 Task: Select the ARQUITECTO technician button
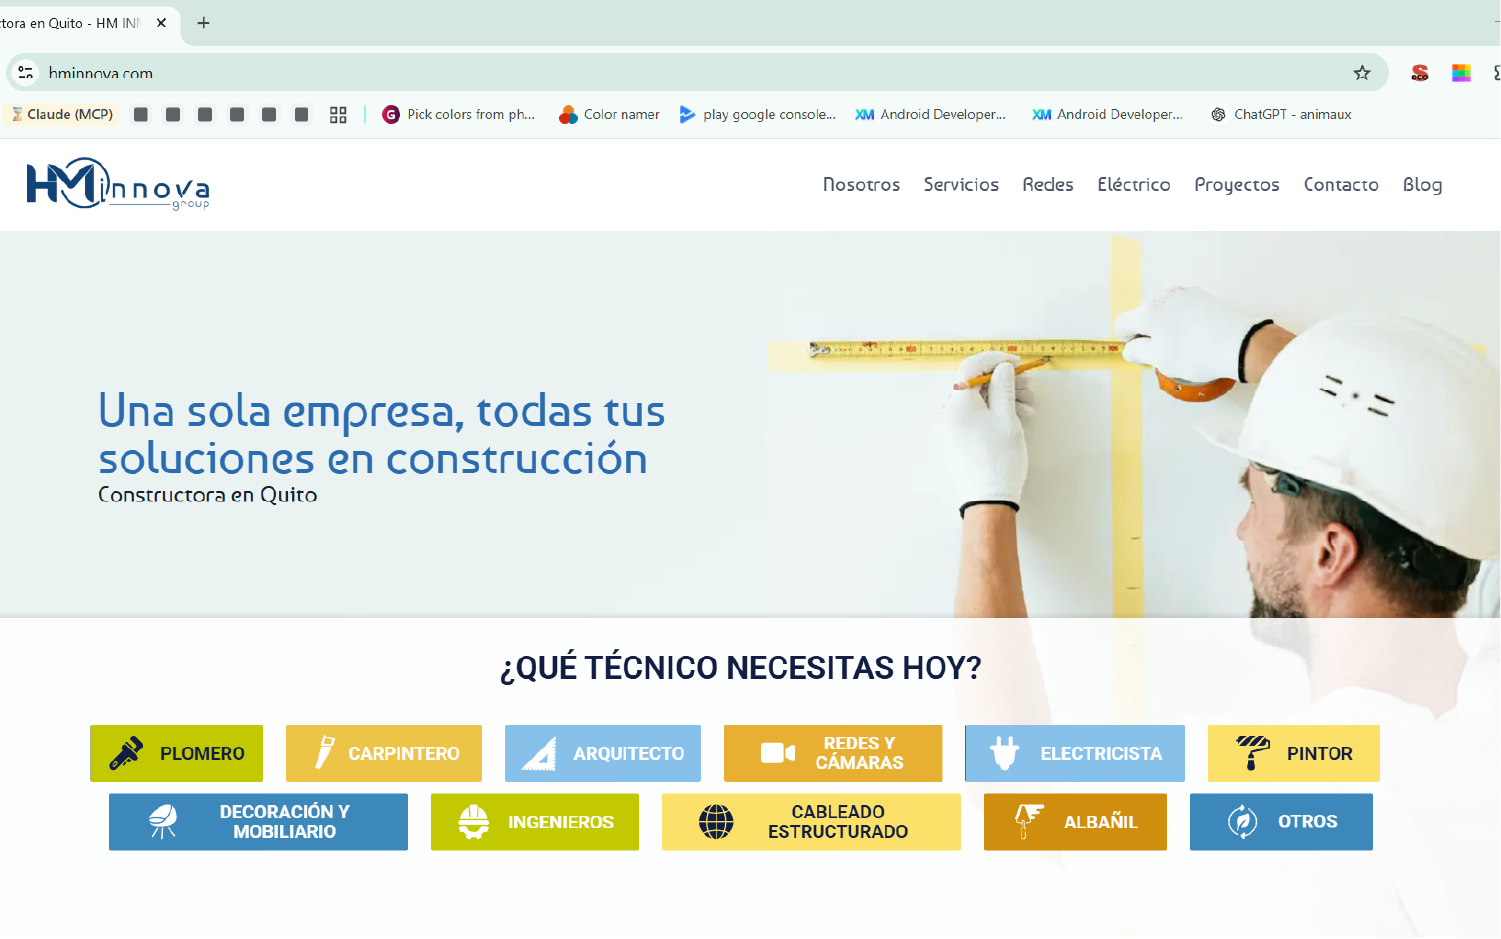click(603, 753)
